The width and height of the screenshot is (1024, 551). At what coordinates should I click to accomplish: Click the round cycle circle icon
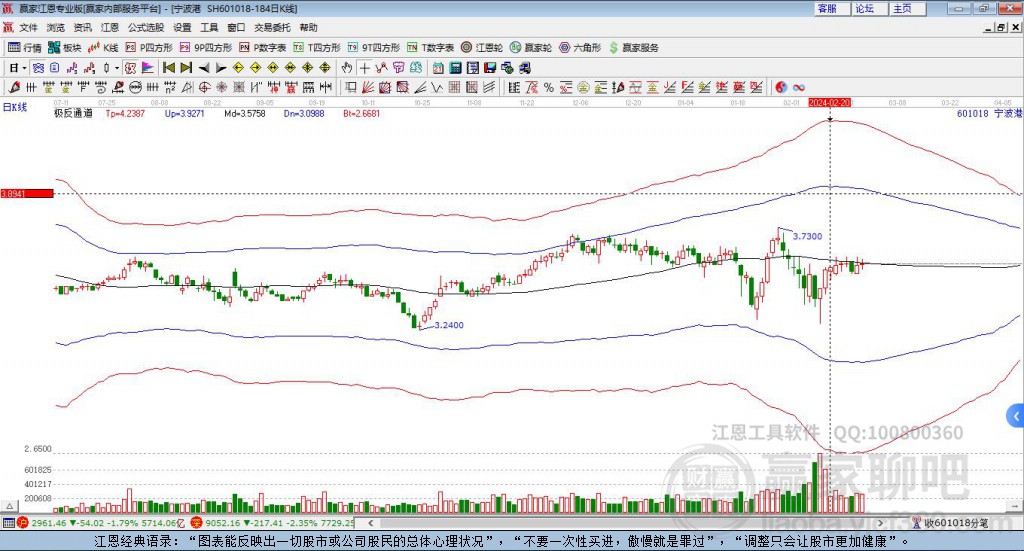135,87
